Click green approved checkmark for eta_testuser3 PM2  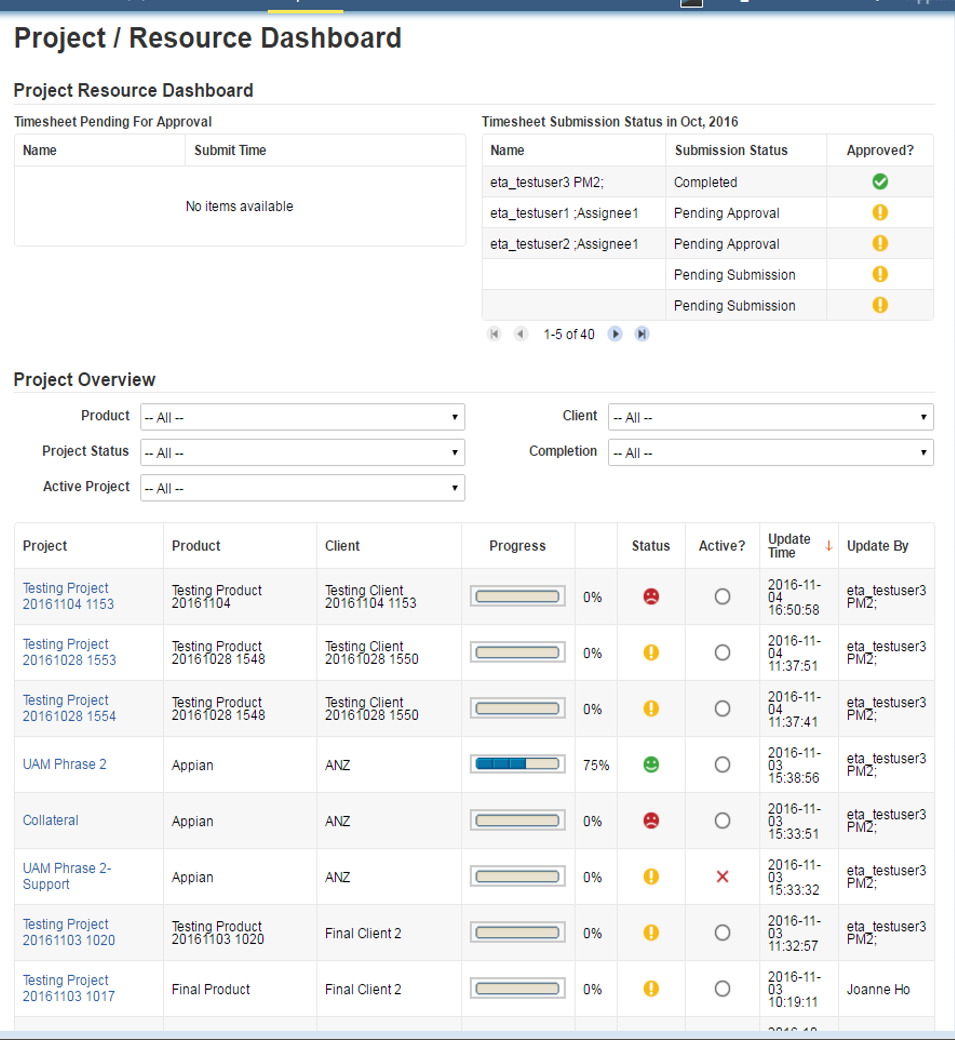click(x=880, y=182)
